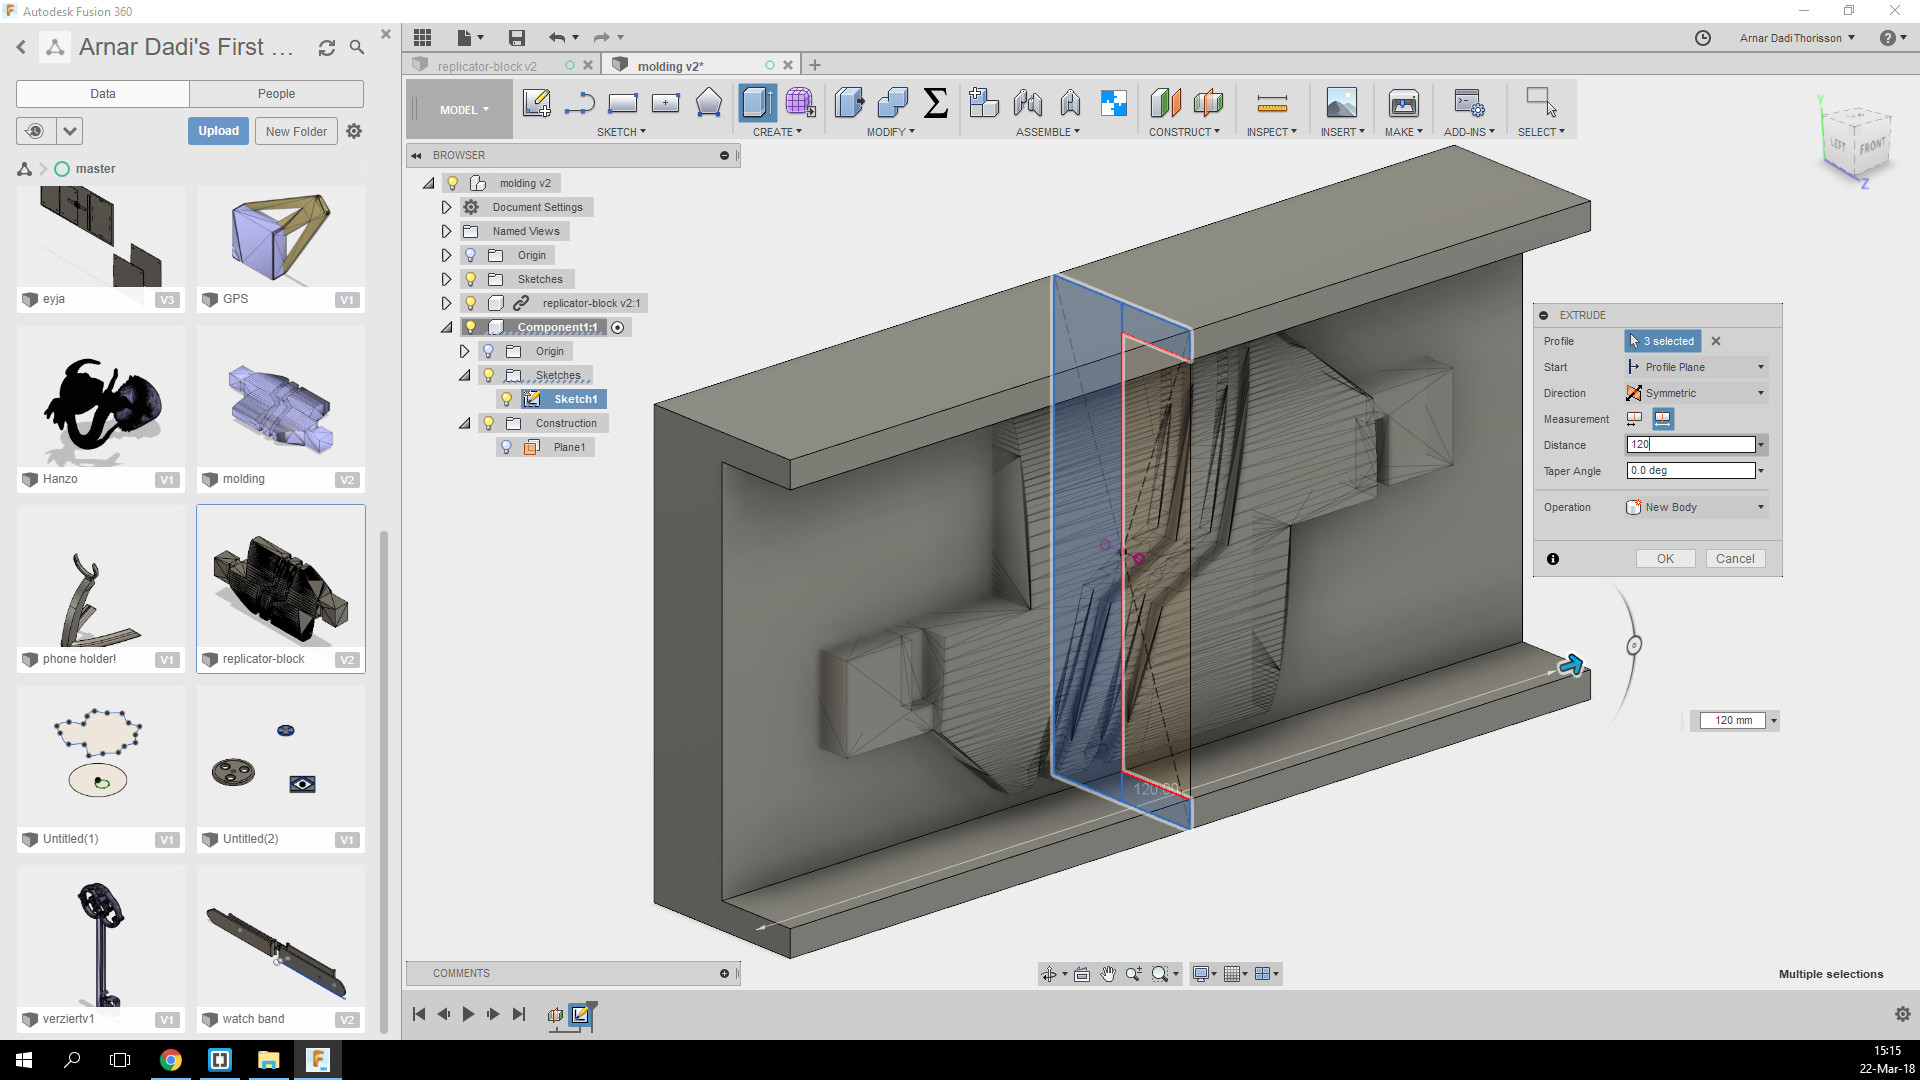Switch to the People tab

tap(276, 94)
